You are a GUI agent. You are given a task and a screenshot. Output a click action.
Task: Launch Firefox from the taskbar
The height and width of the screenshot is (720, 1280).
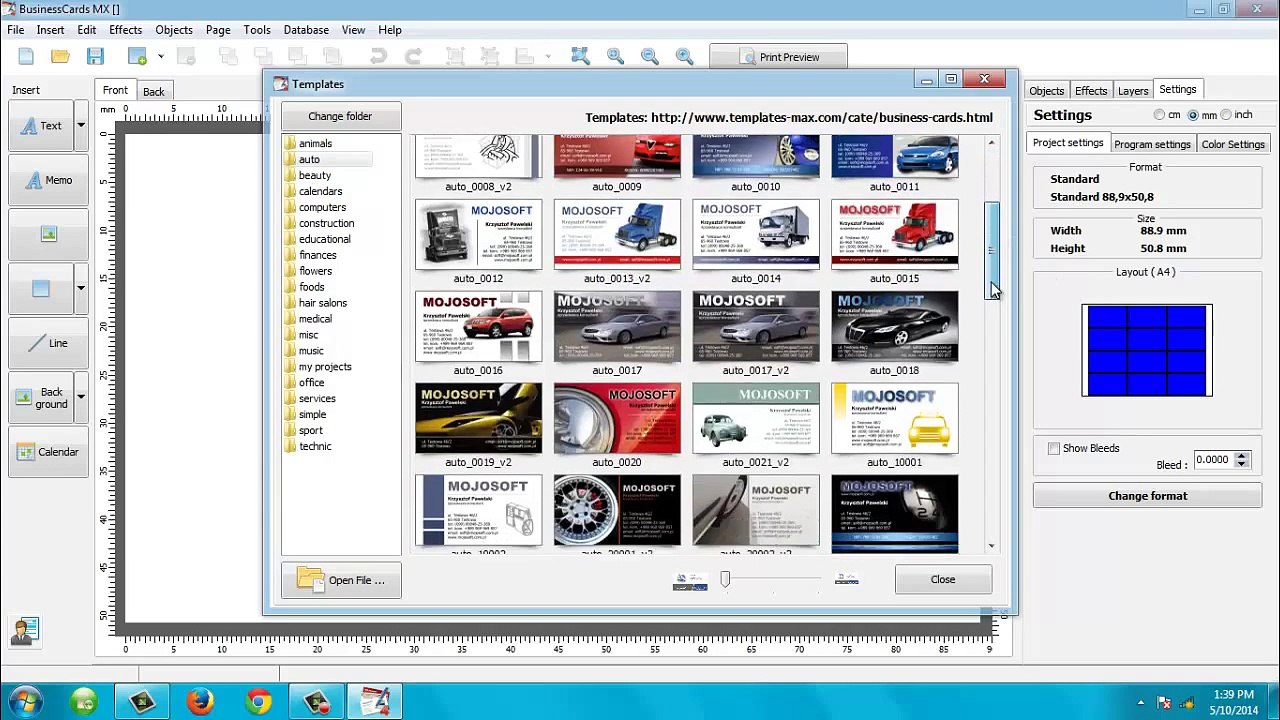click(200, 701)
